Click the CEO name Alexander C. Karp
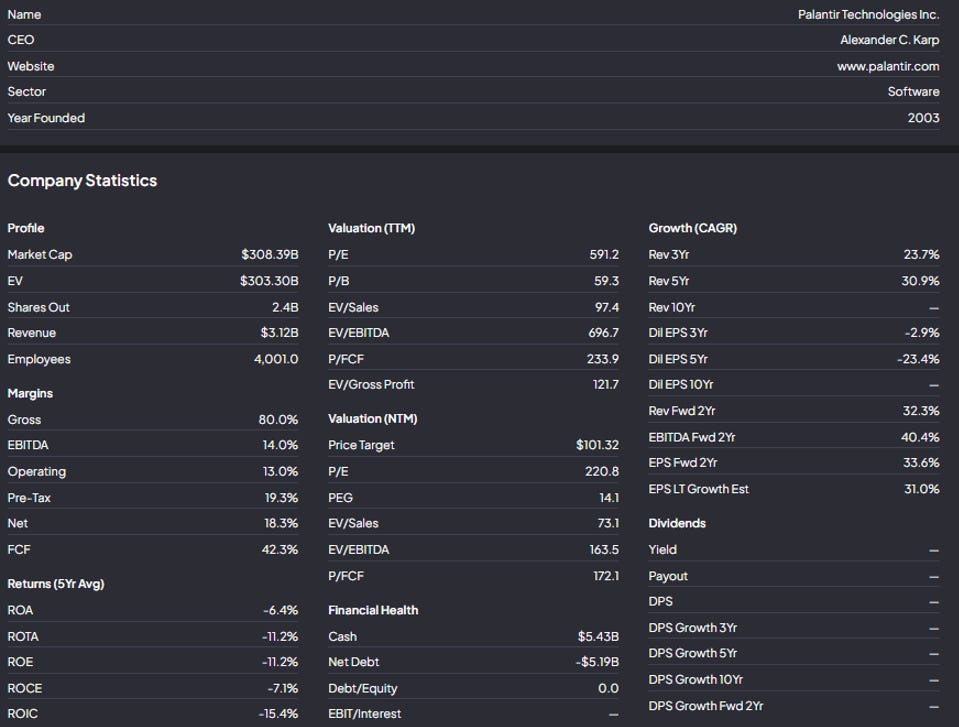Viewport: 959px width, 727px height. pos(889,40)
